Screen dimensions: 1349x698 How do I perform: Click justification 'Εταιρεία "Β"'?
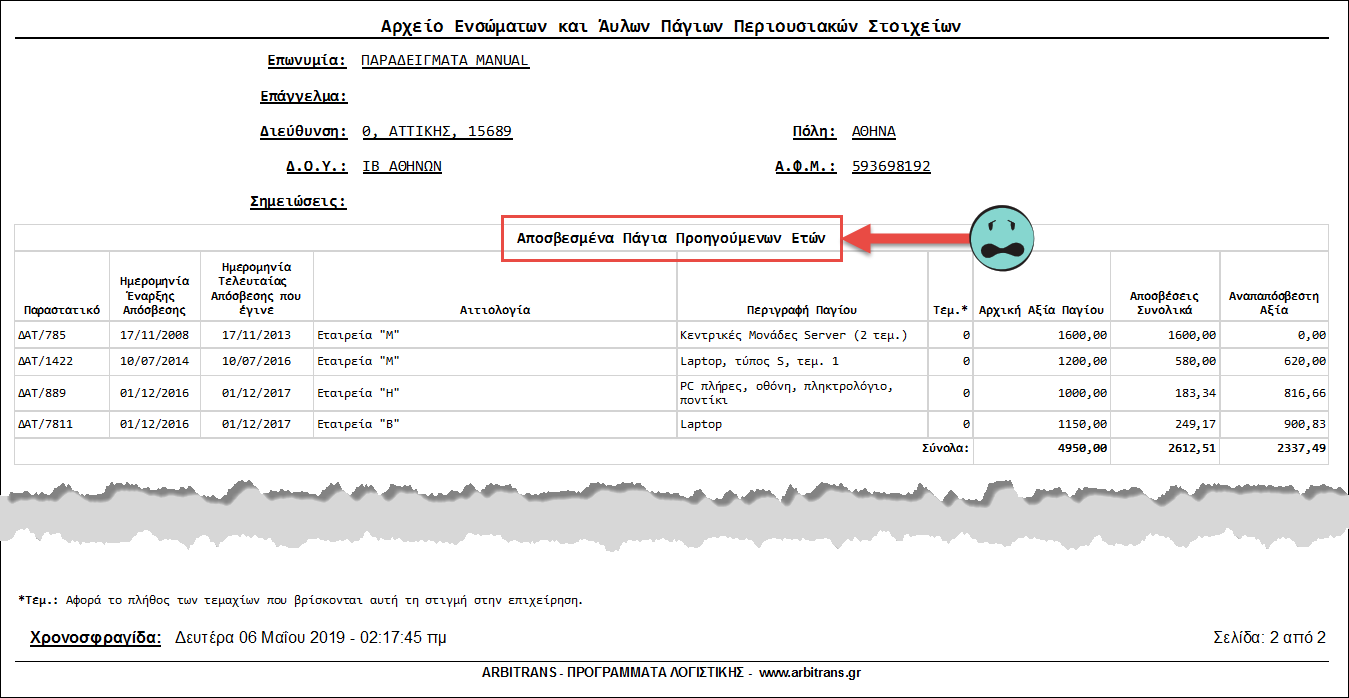click(x=358, y=424)
